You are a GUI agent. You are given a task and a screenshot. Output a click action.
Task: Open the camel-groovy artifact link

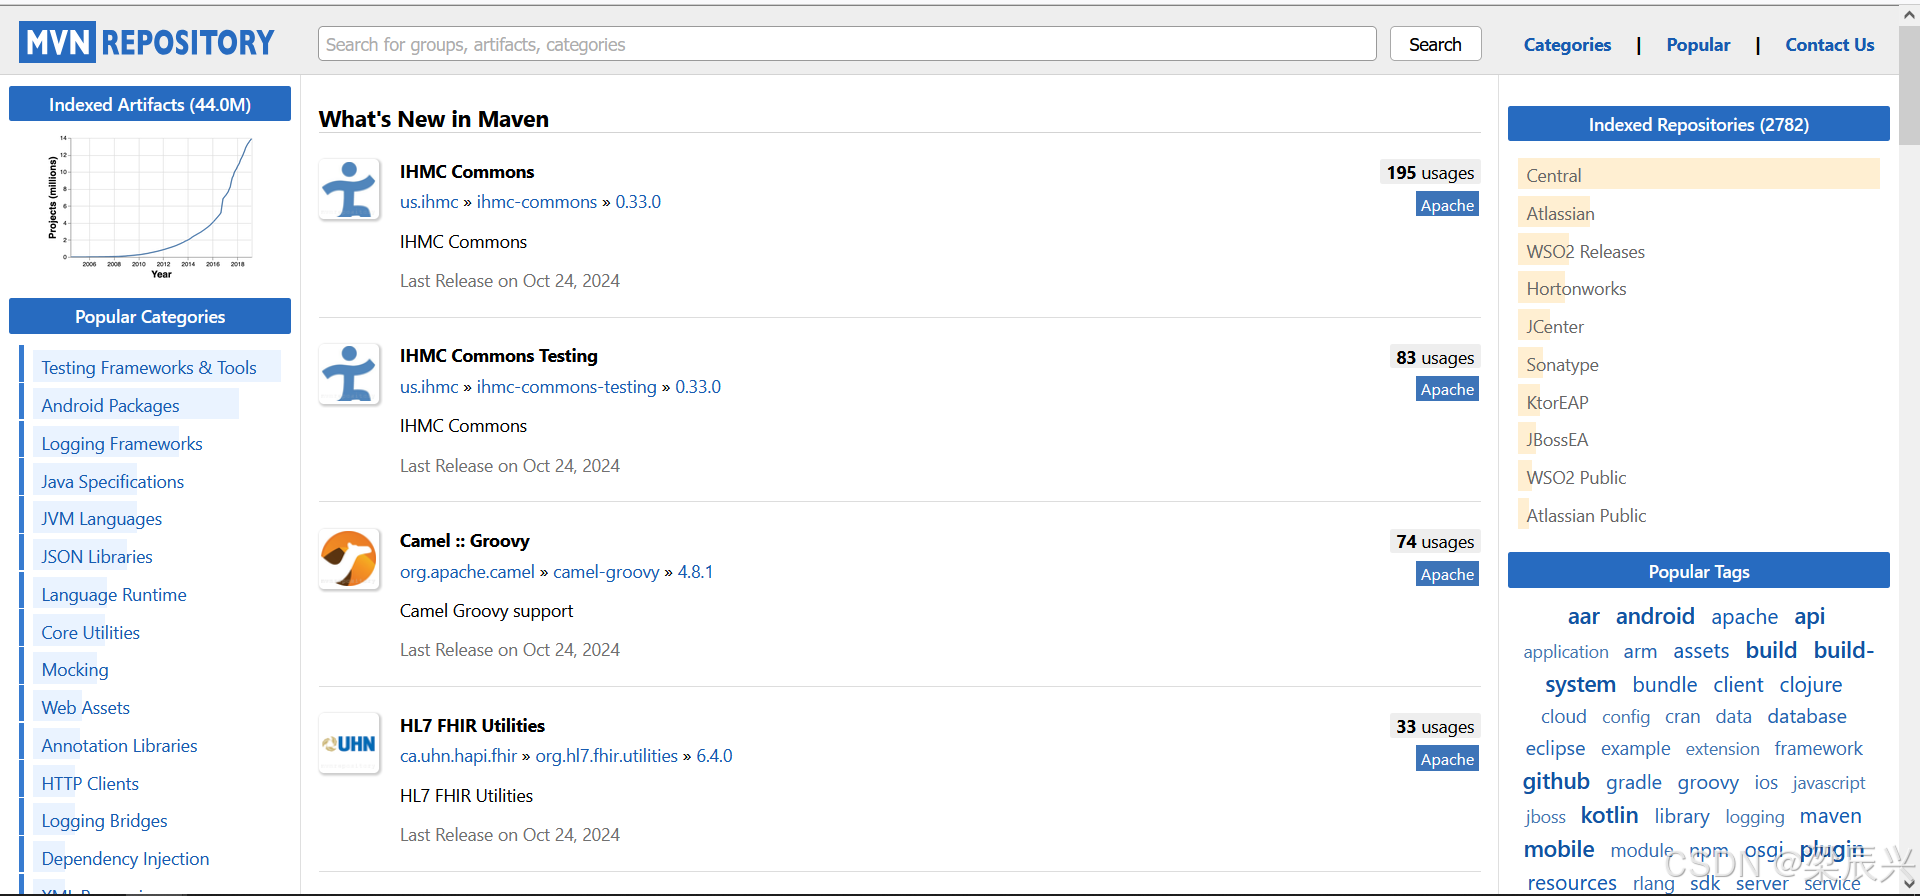coord(606,572)
